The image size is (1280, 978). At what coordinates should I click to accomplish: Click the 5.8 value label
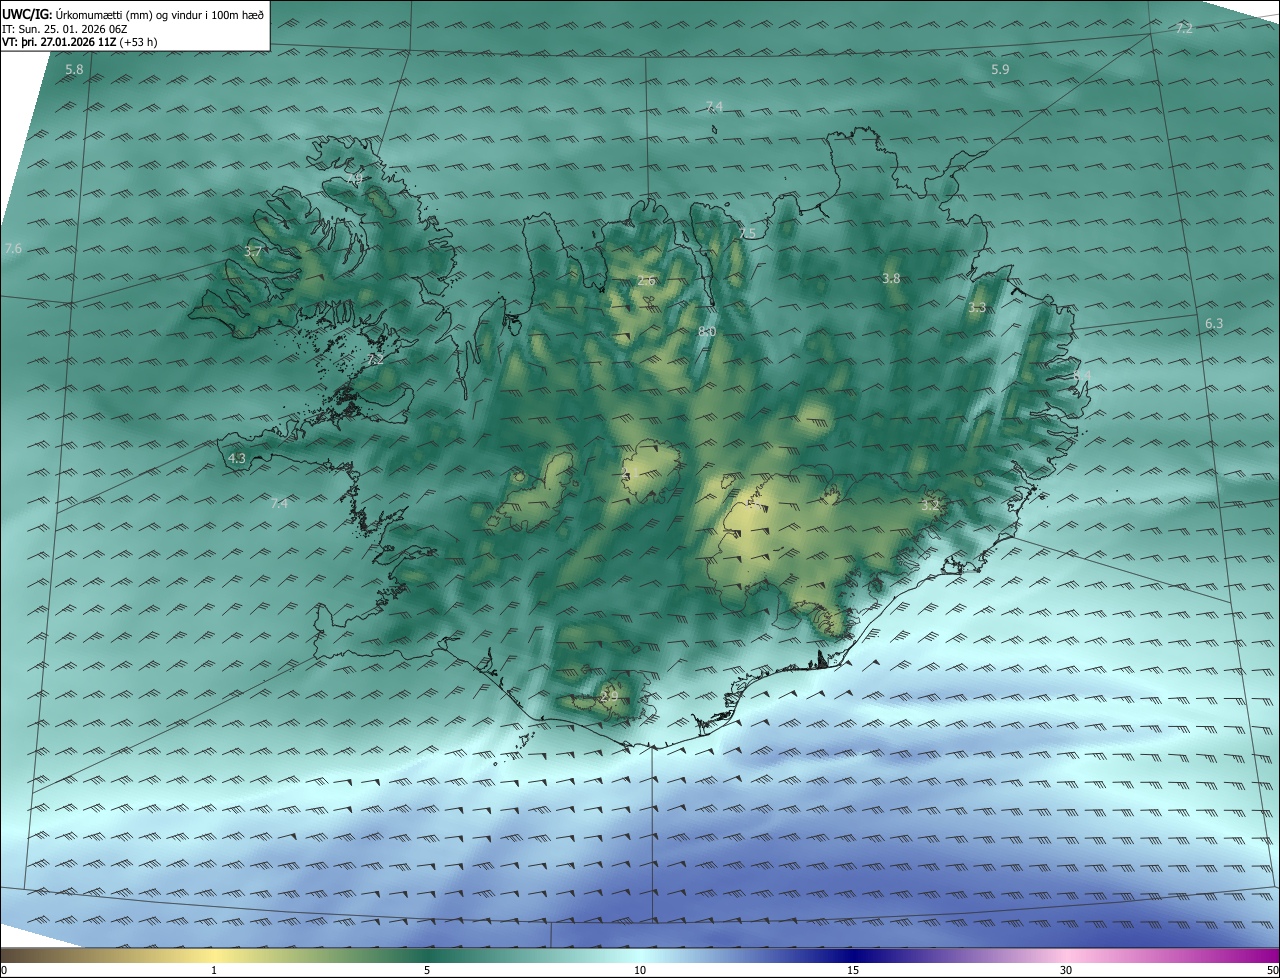click(x=74, y=70)
